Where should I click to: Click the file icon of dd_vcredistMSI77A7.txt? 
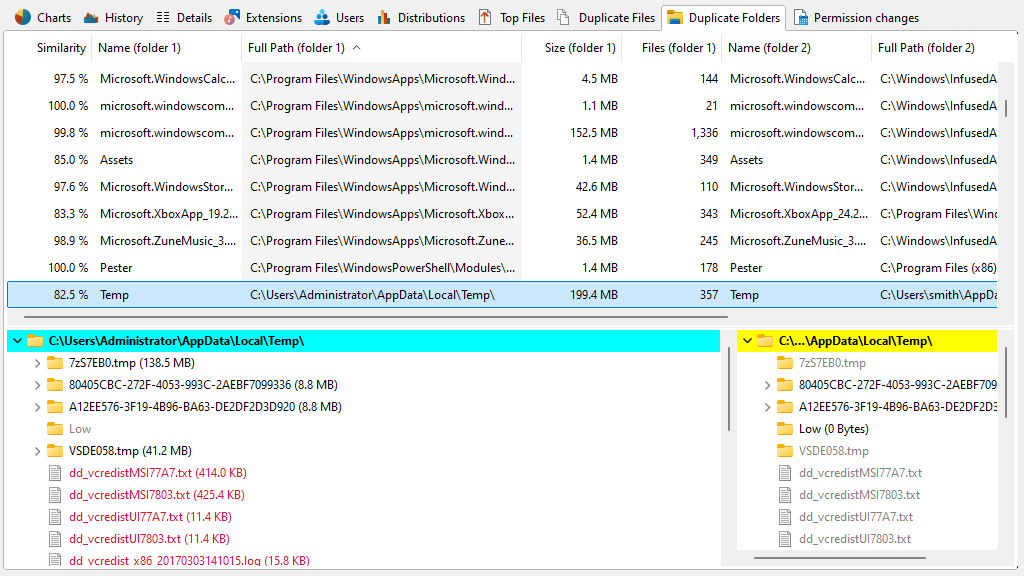pyautogui.click(x=55, y=472)
